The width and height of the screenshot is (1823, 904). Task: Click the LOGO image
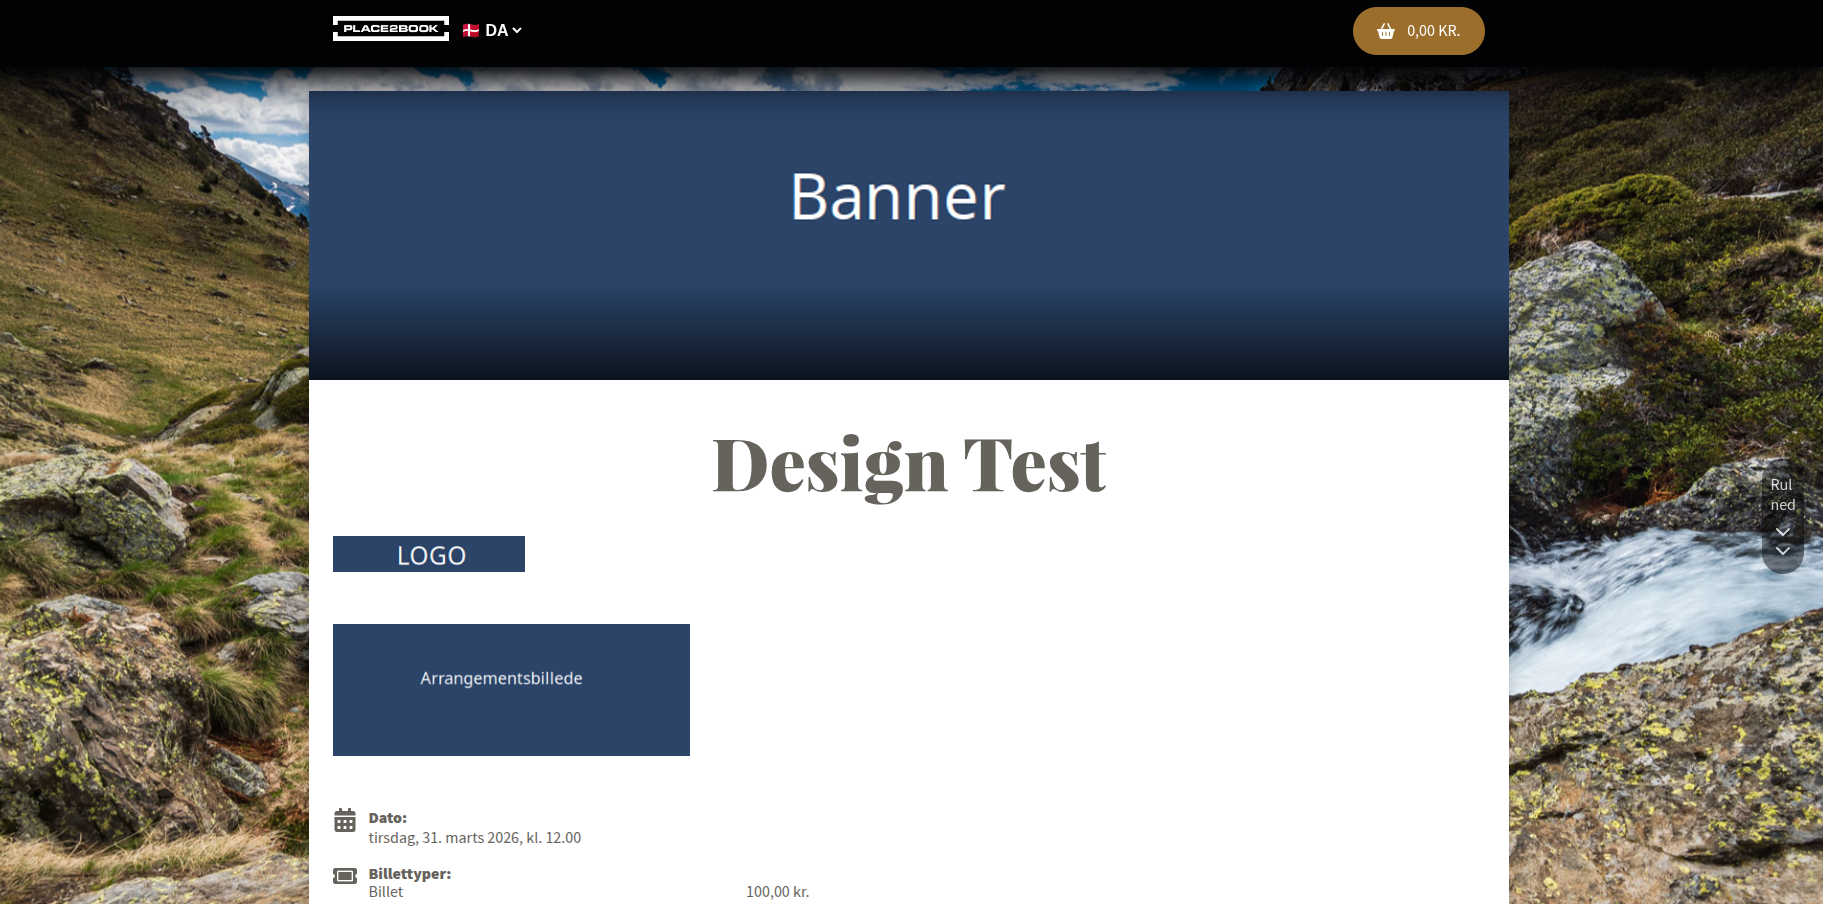click(x=429, y=554)
